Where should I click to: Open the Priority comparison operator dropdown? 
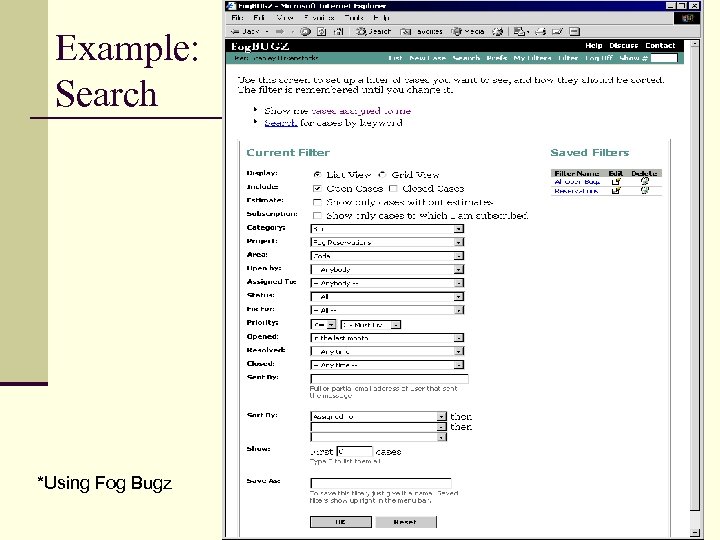coord(323,325)
